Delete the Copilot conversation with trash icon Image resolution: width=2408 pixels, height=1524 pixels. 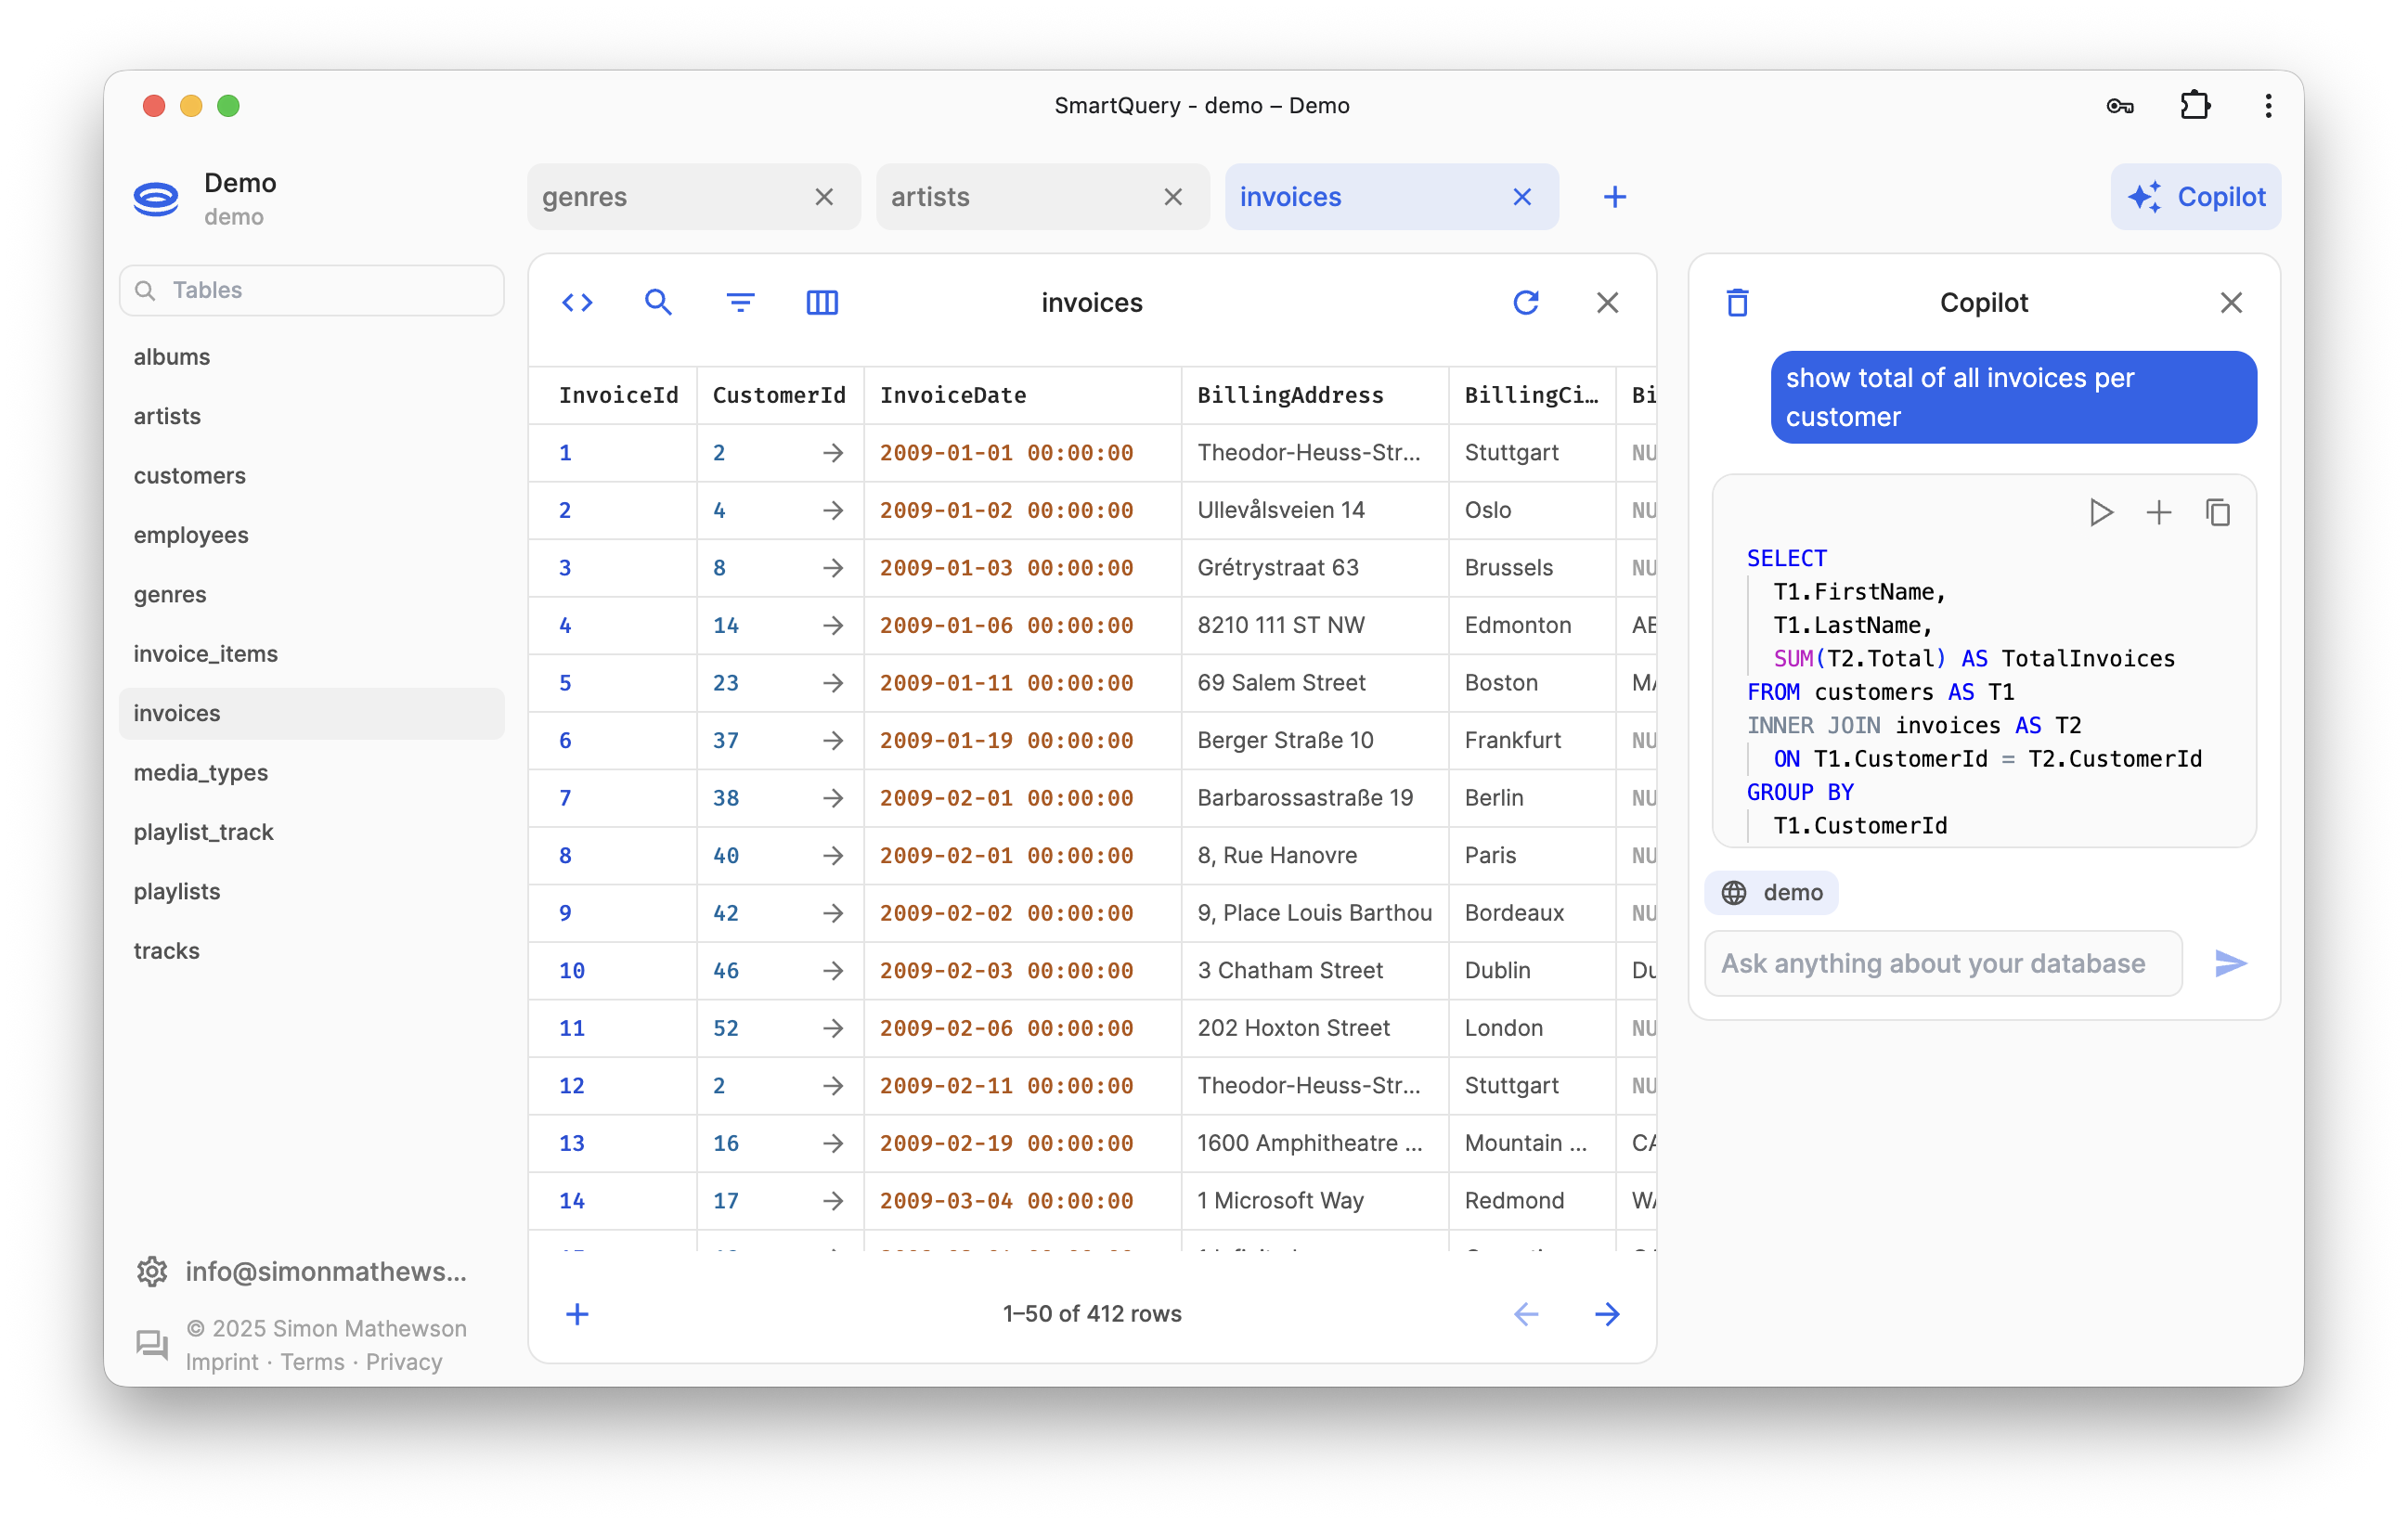click(x=1737, y=302)
